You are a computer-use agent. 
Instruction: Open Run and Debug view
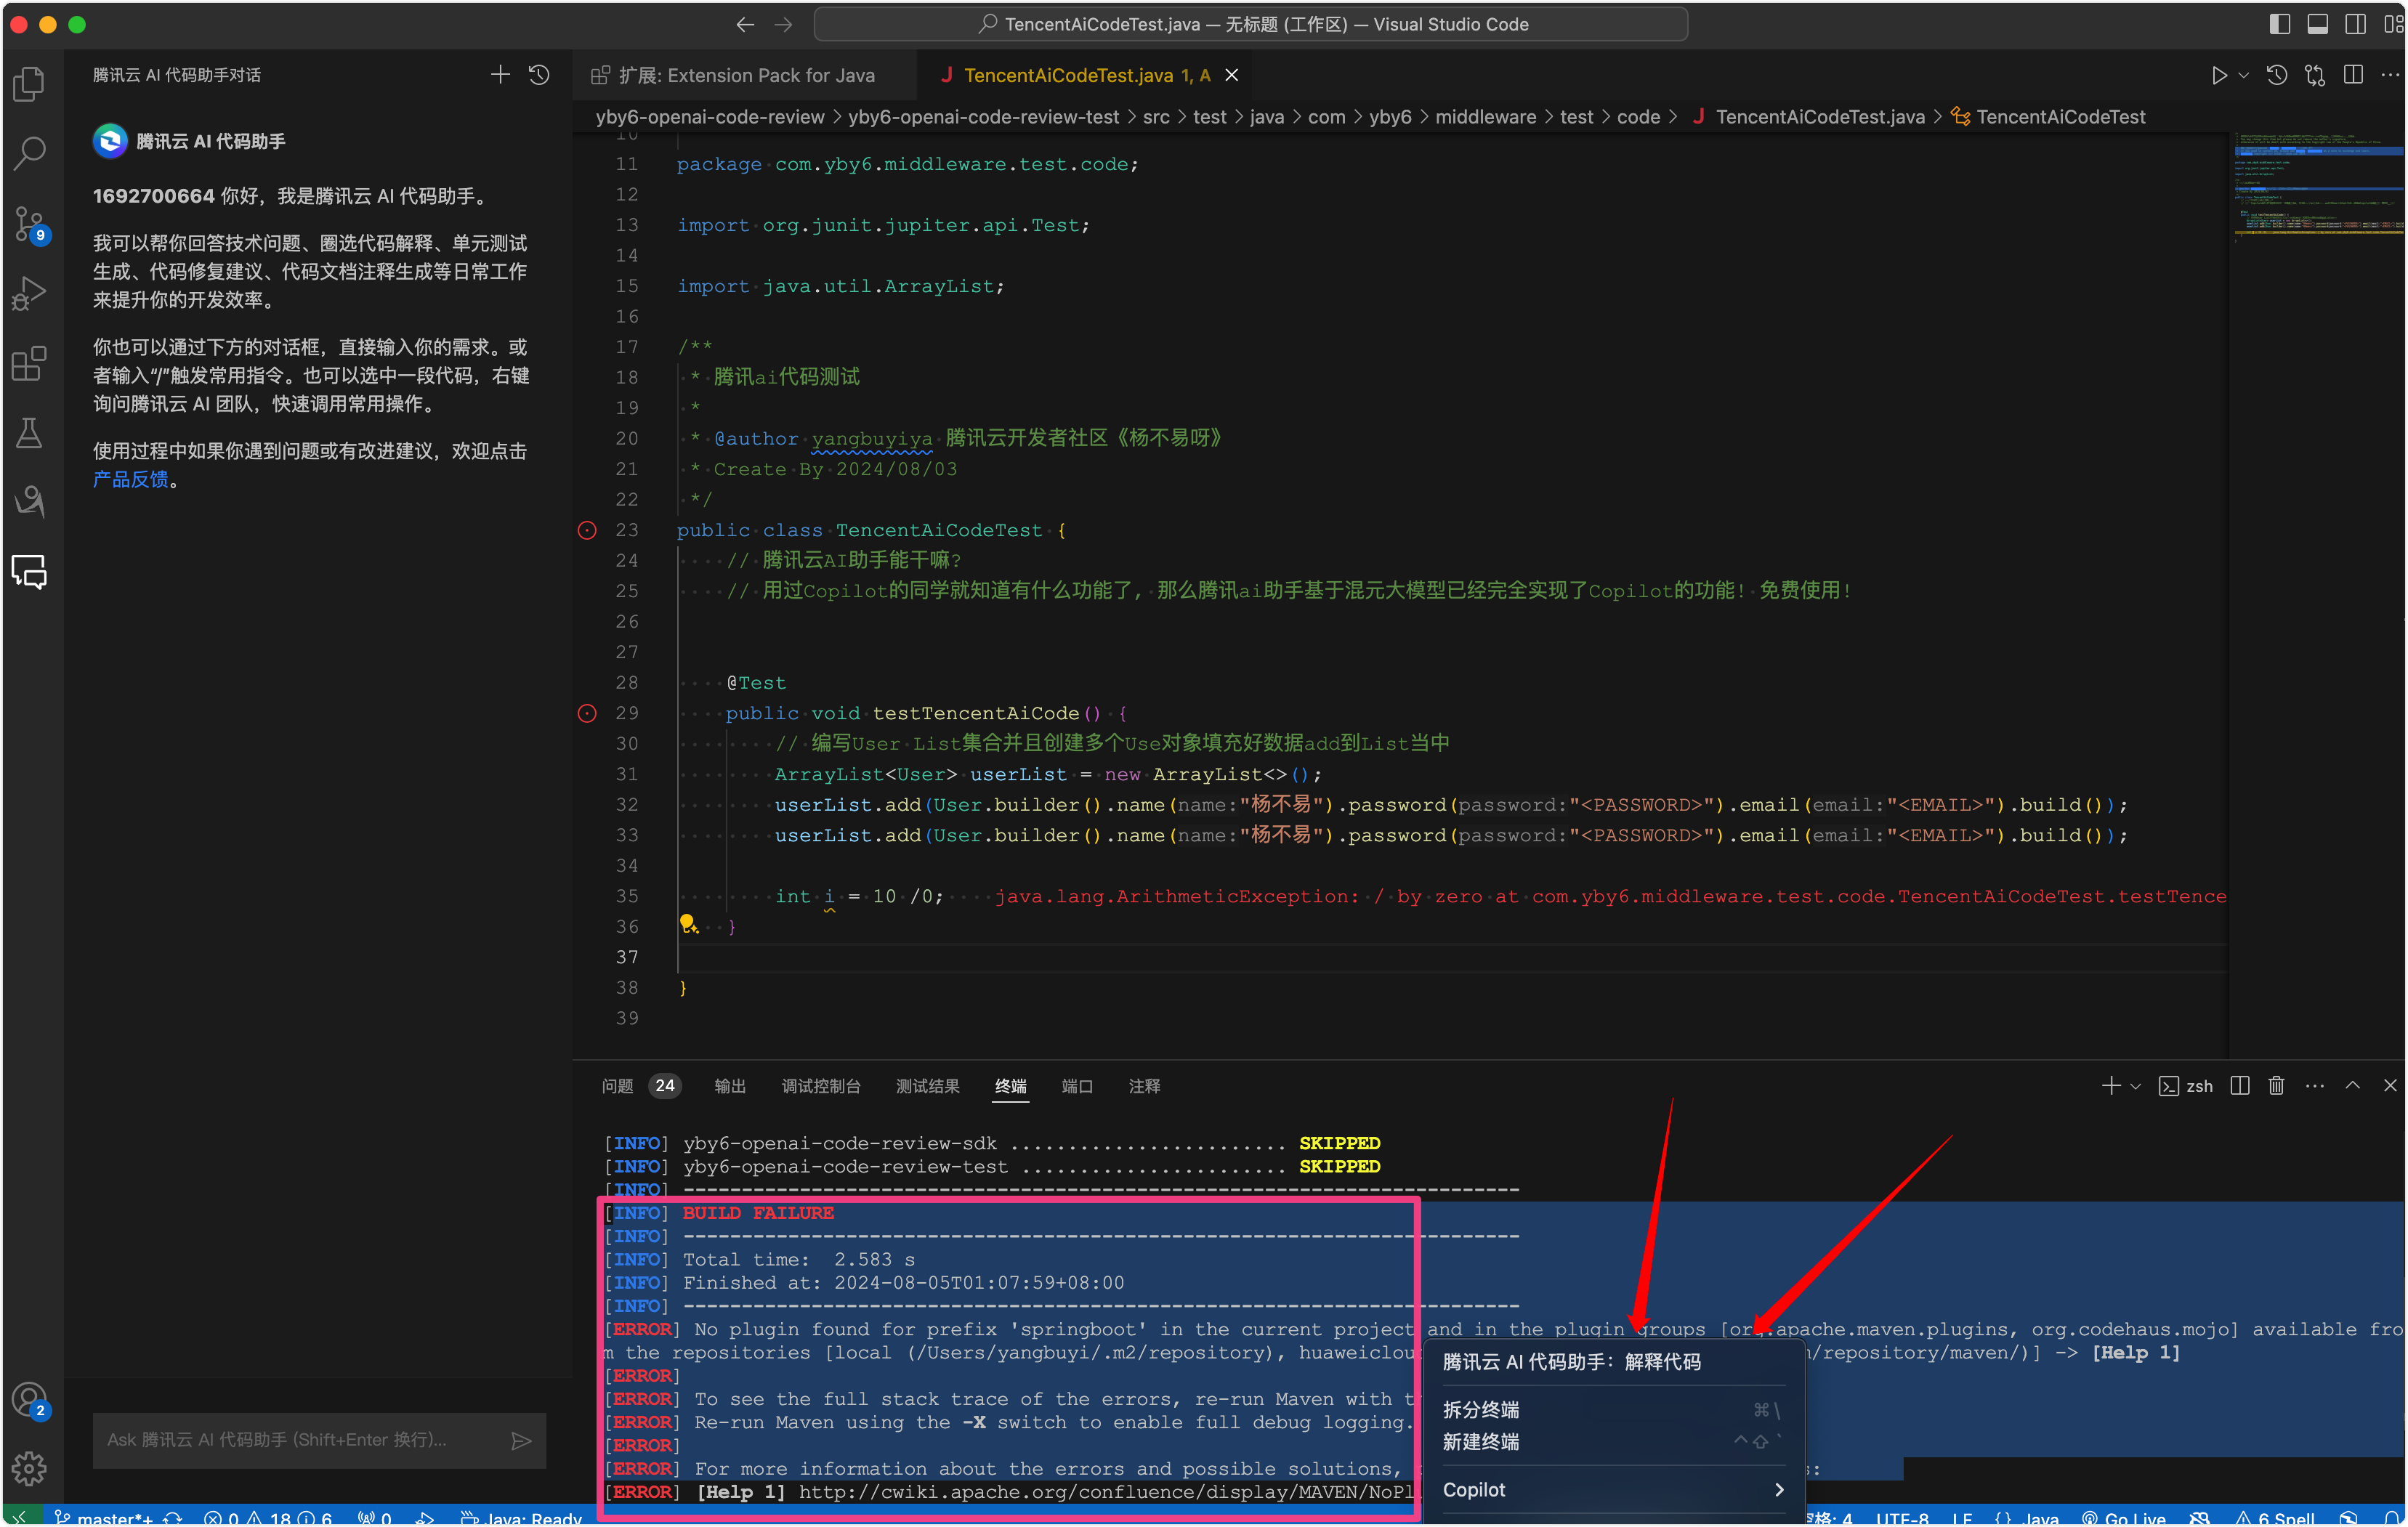[29, 293]
